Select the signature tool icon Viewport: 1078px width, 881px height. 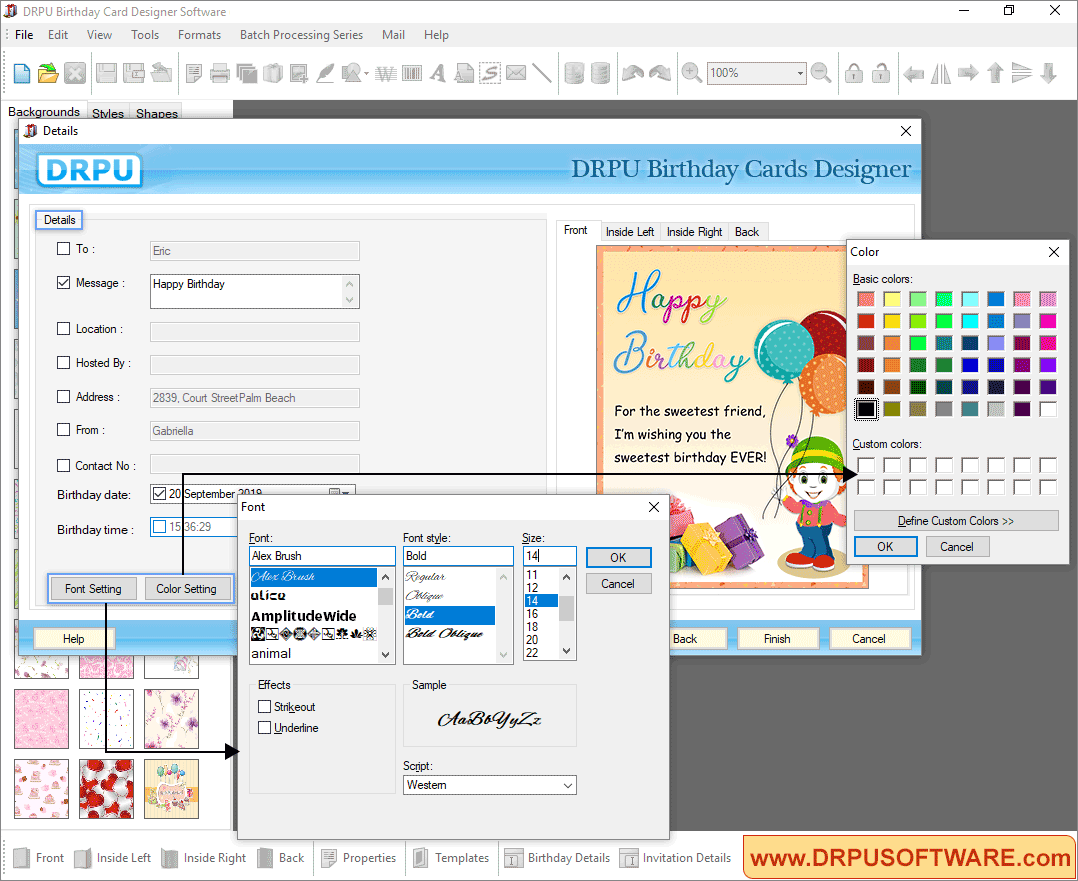490,73
